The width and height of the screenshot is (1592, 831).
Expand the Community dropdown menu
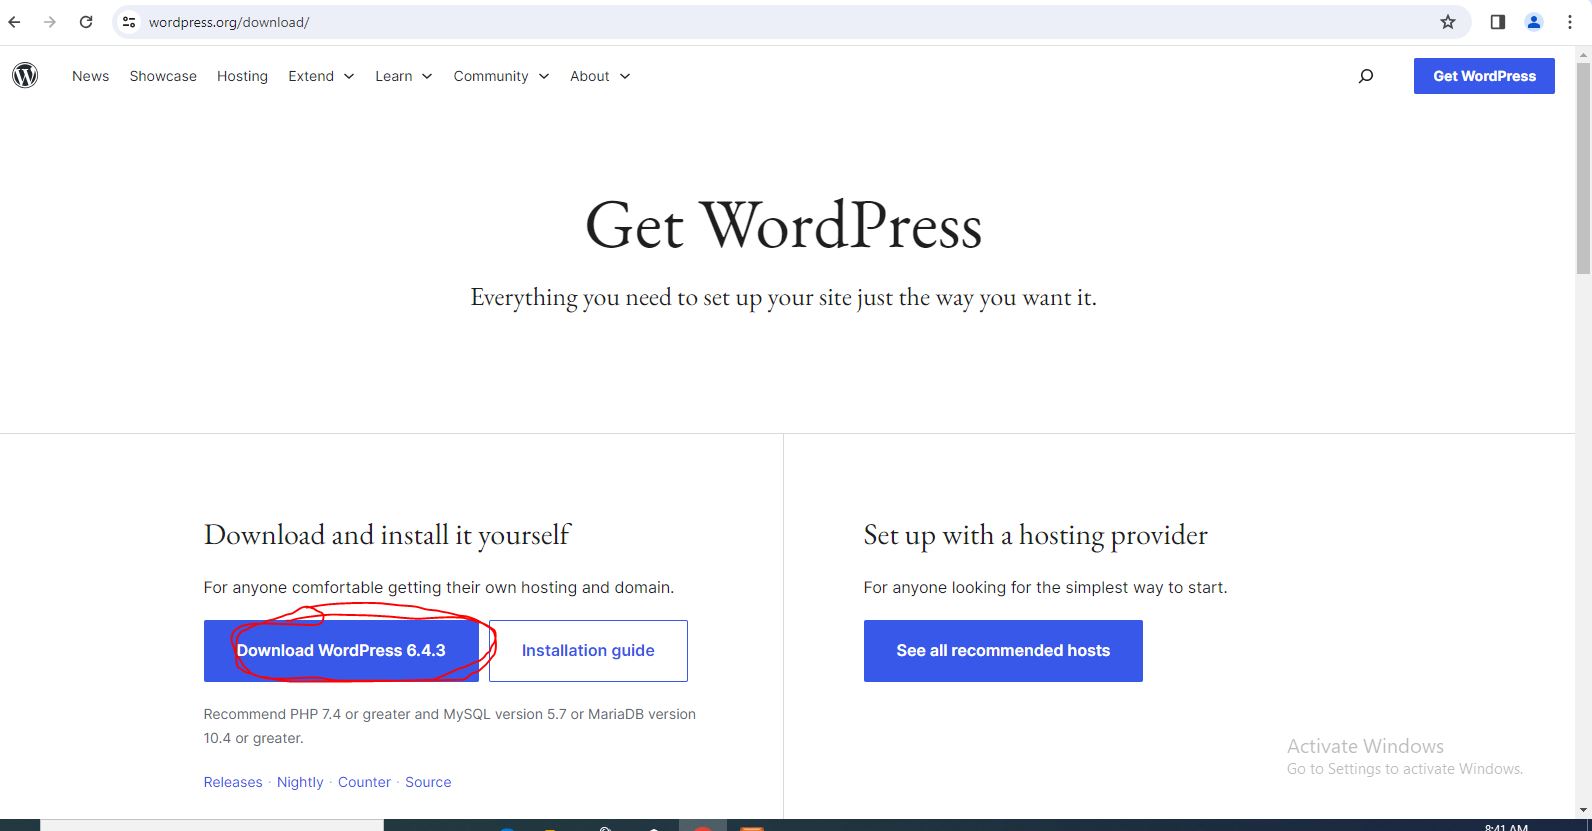pyautogui.click(x=501, y=76)
